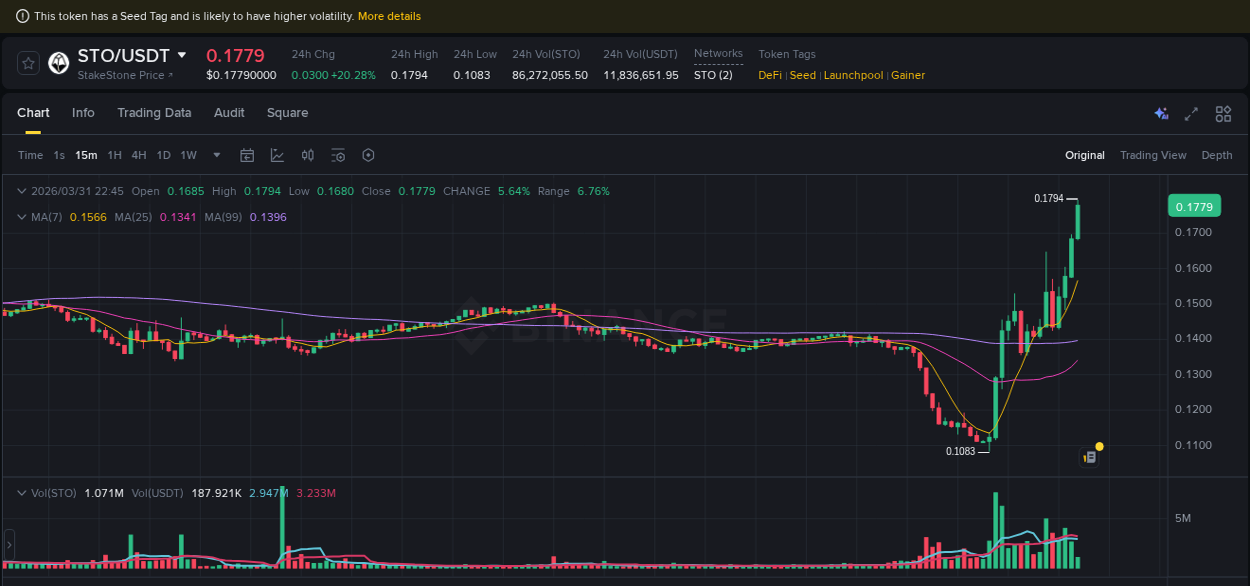Click the hexagon target icon on chart toolbar
1250x586 pixels.
(368, 155)
